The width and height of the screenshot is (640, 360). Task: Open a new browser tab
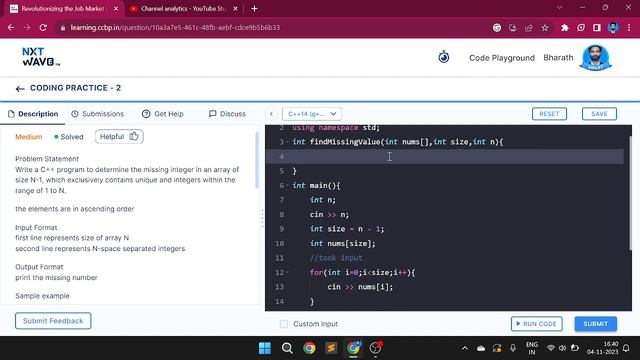coord(254,9)
